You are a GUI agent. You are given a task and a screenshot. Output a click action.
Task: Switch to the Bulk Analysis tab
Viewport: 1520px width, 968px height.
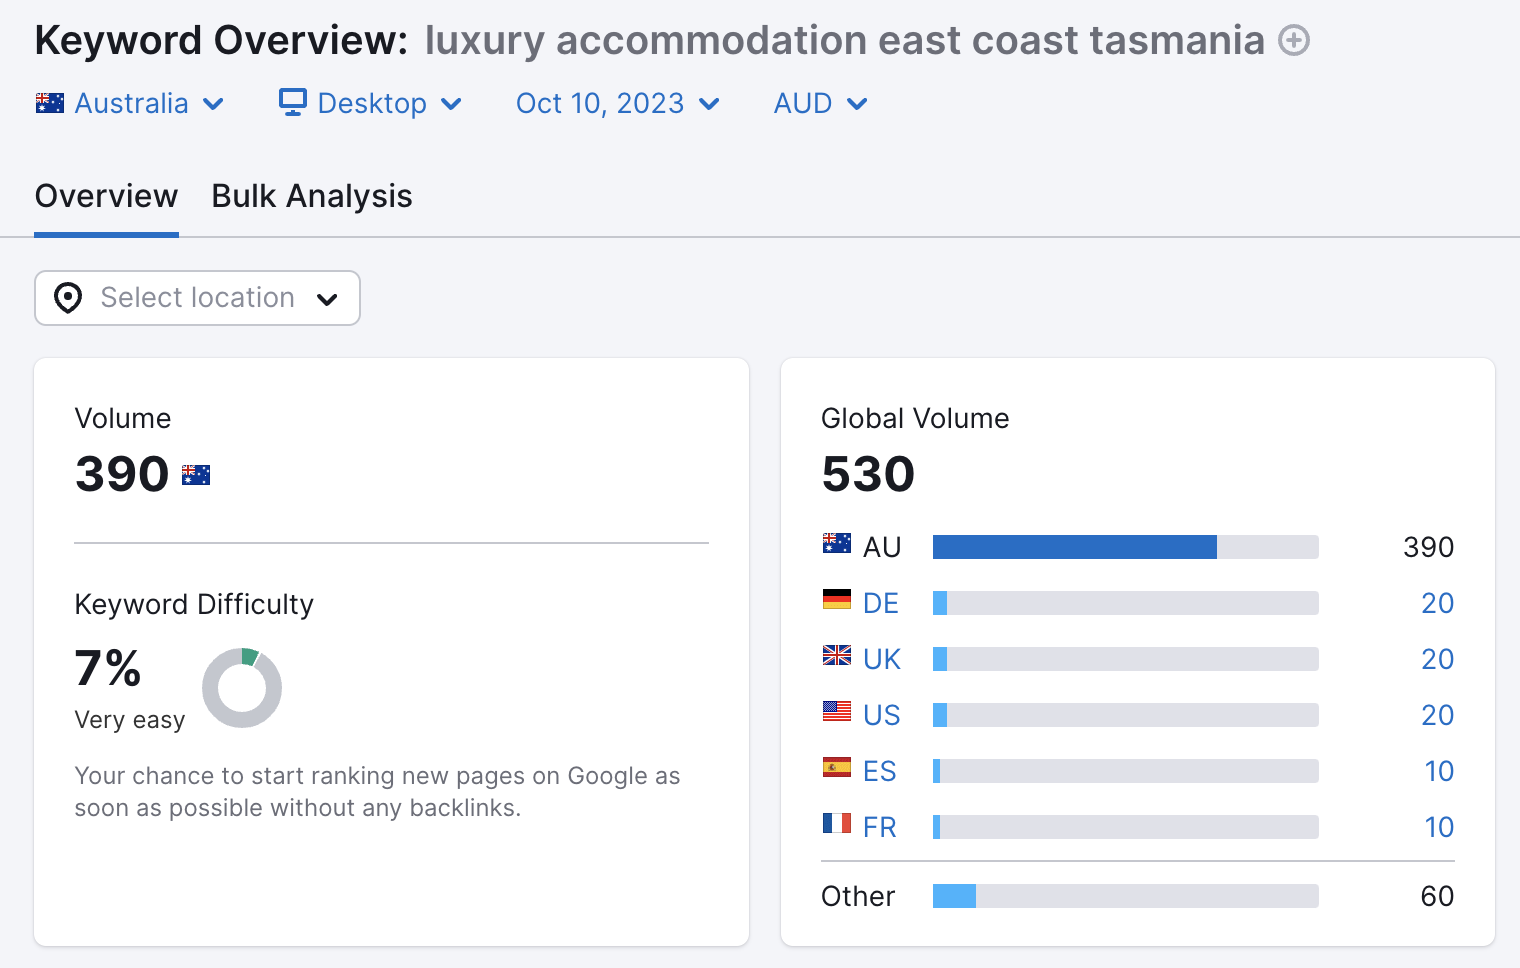pyautogui.click(x=312, y=197)
